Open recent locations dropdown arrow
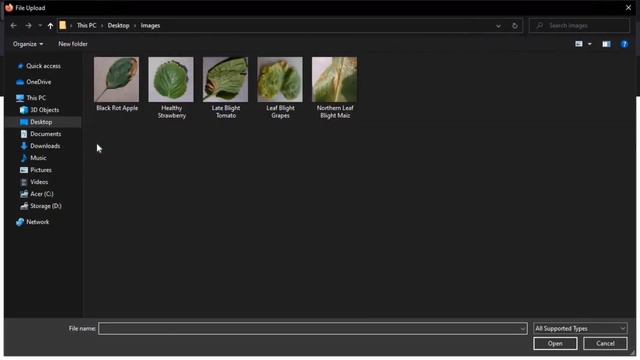The image size is (640, 360). (x=40, y=25)
